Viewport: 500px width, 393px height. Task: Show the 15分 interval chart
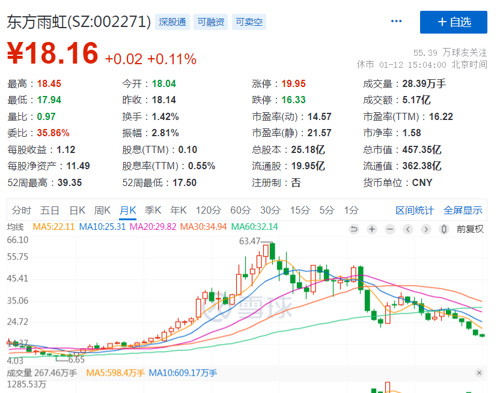(x=300, y=210)
